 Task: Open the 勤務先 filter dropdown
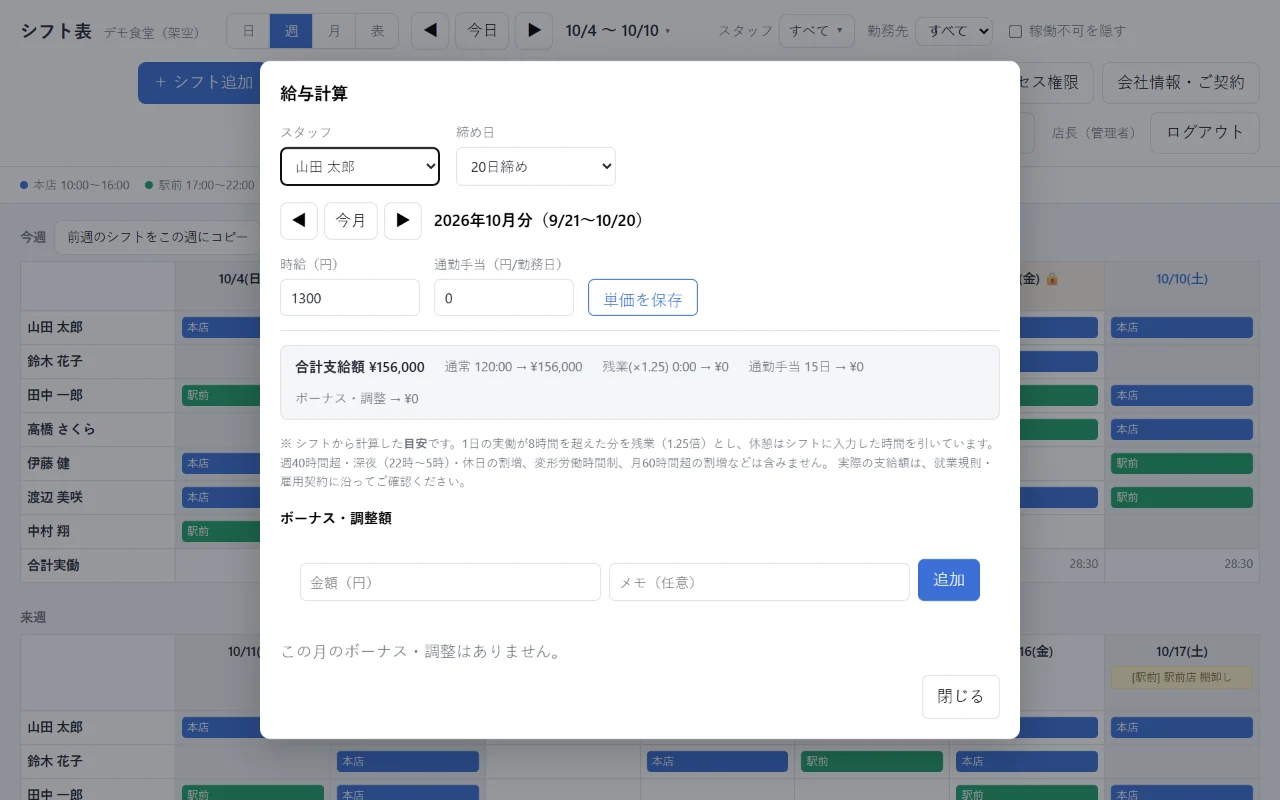click(954, 31)
